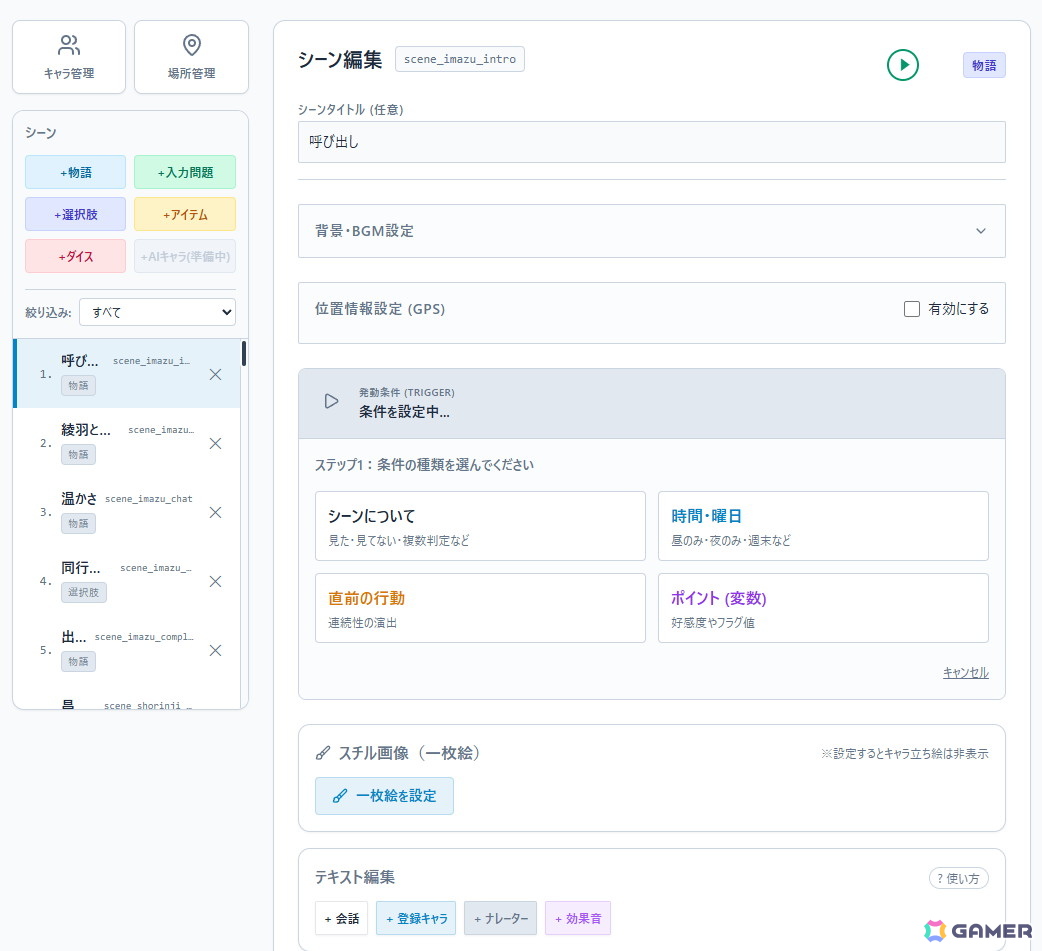Image resolution: width=1042 pixels, height=951 pixels.
Task: Select scene 4 同行… in list
Action: (127, 581)
